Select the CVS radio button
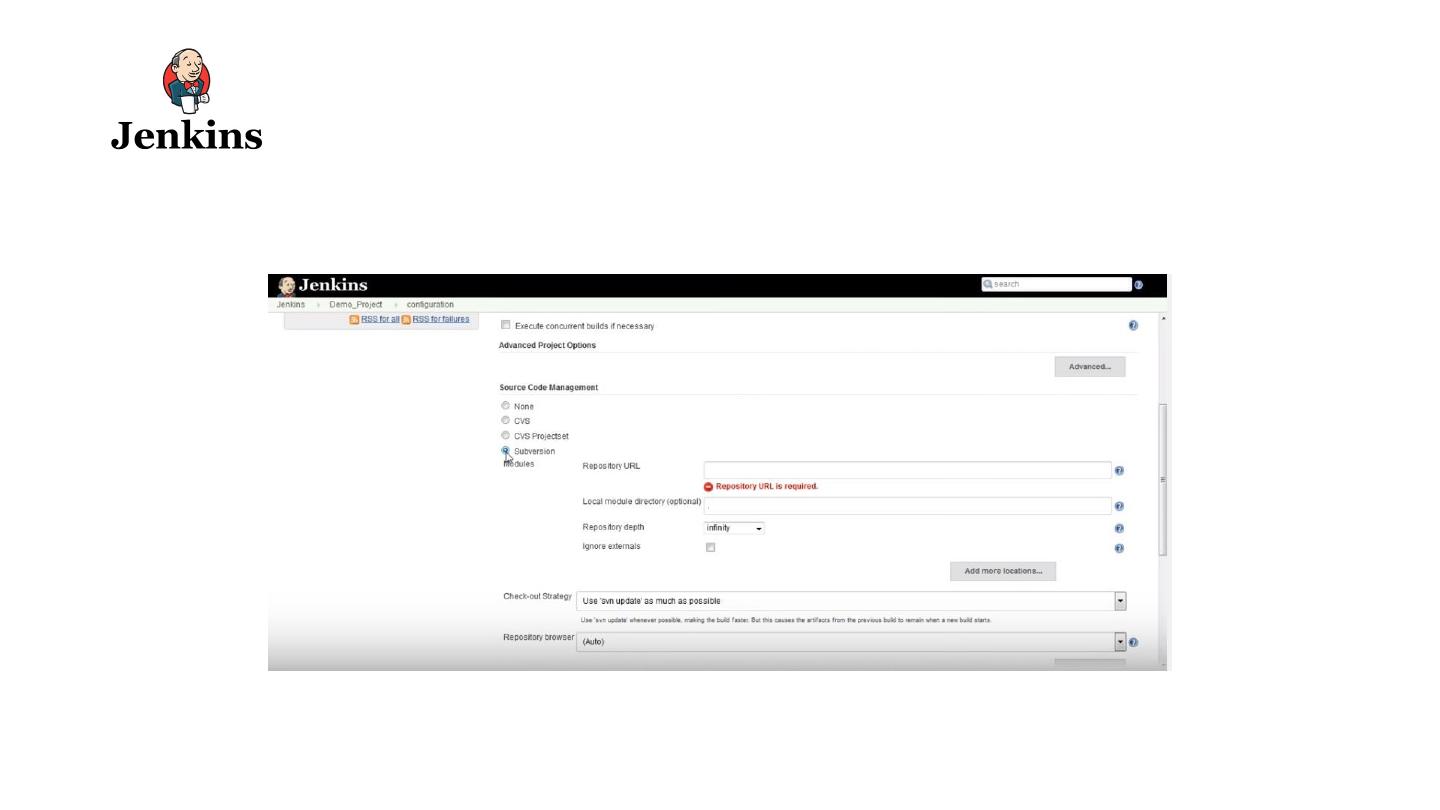This screenshot has height=810, width=1440. tap(505, 421)
